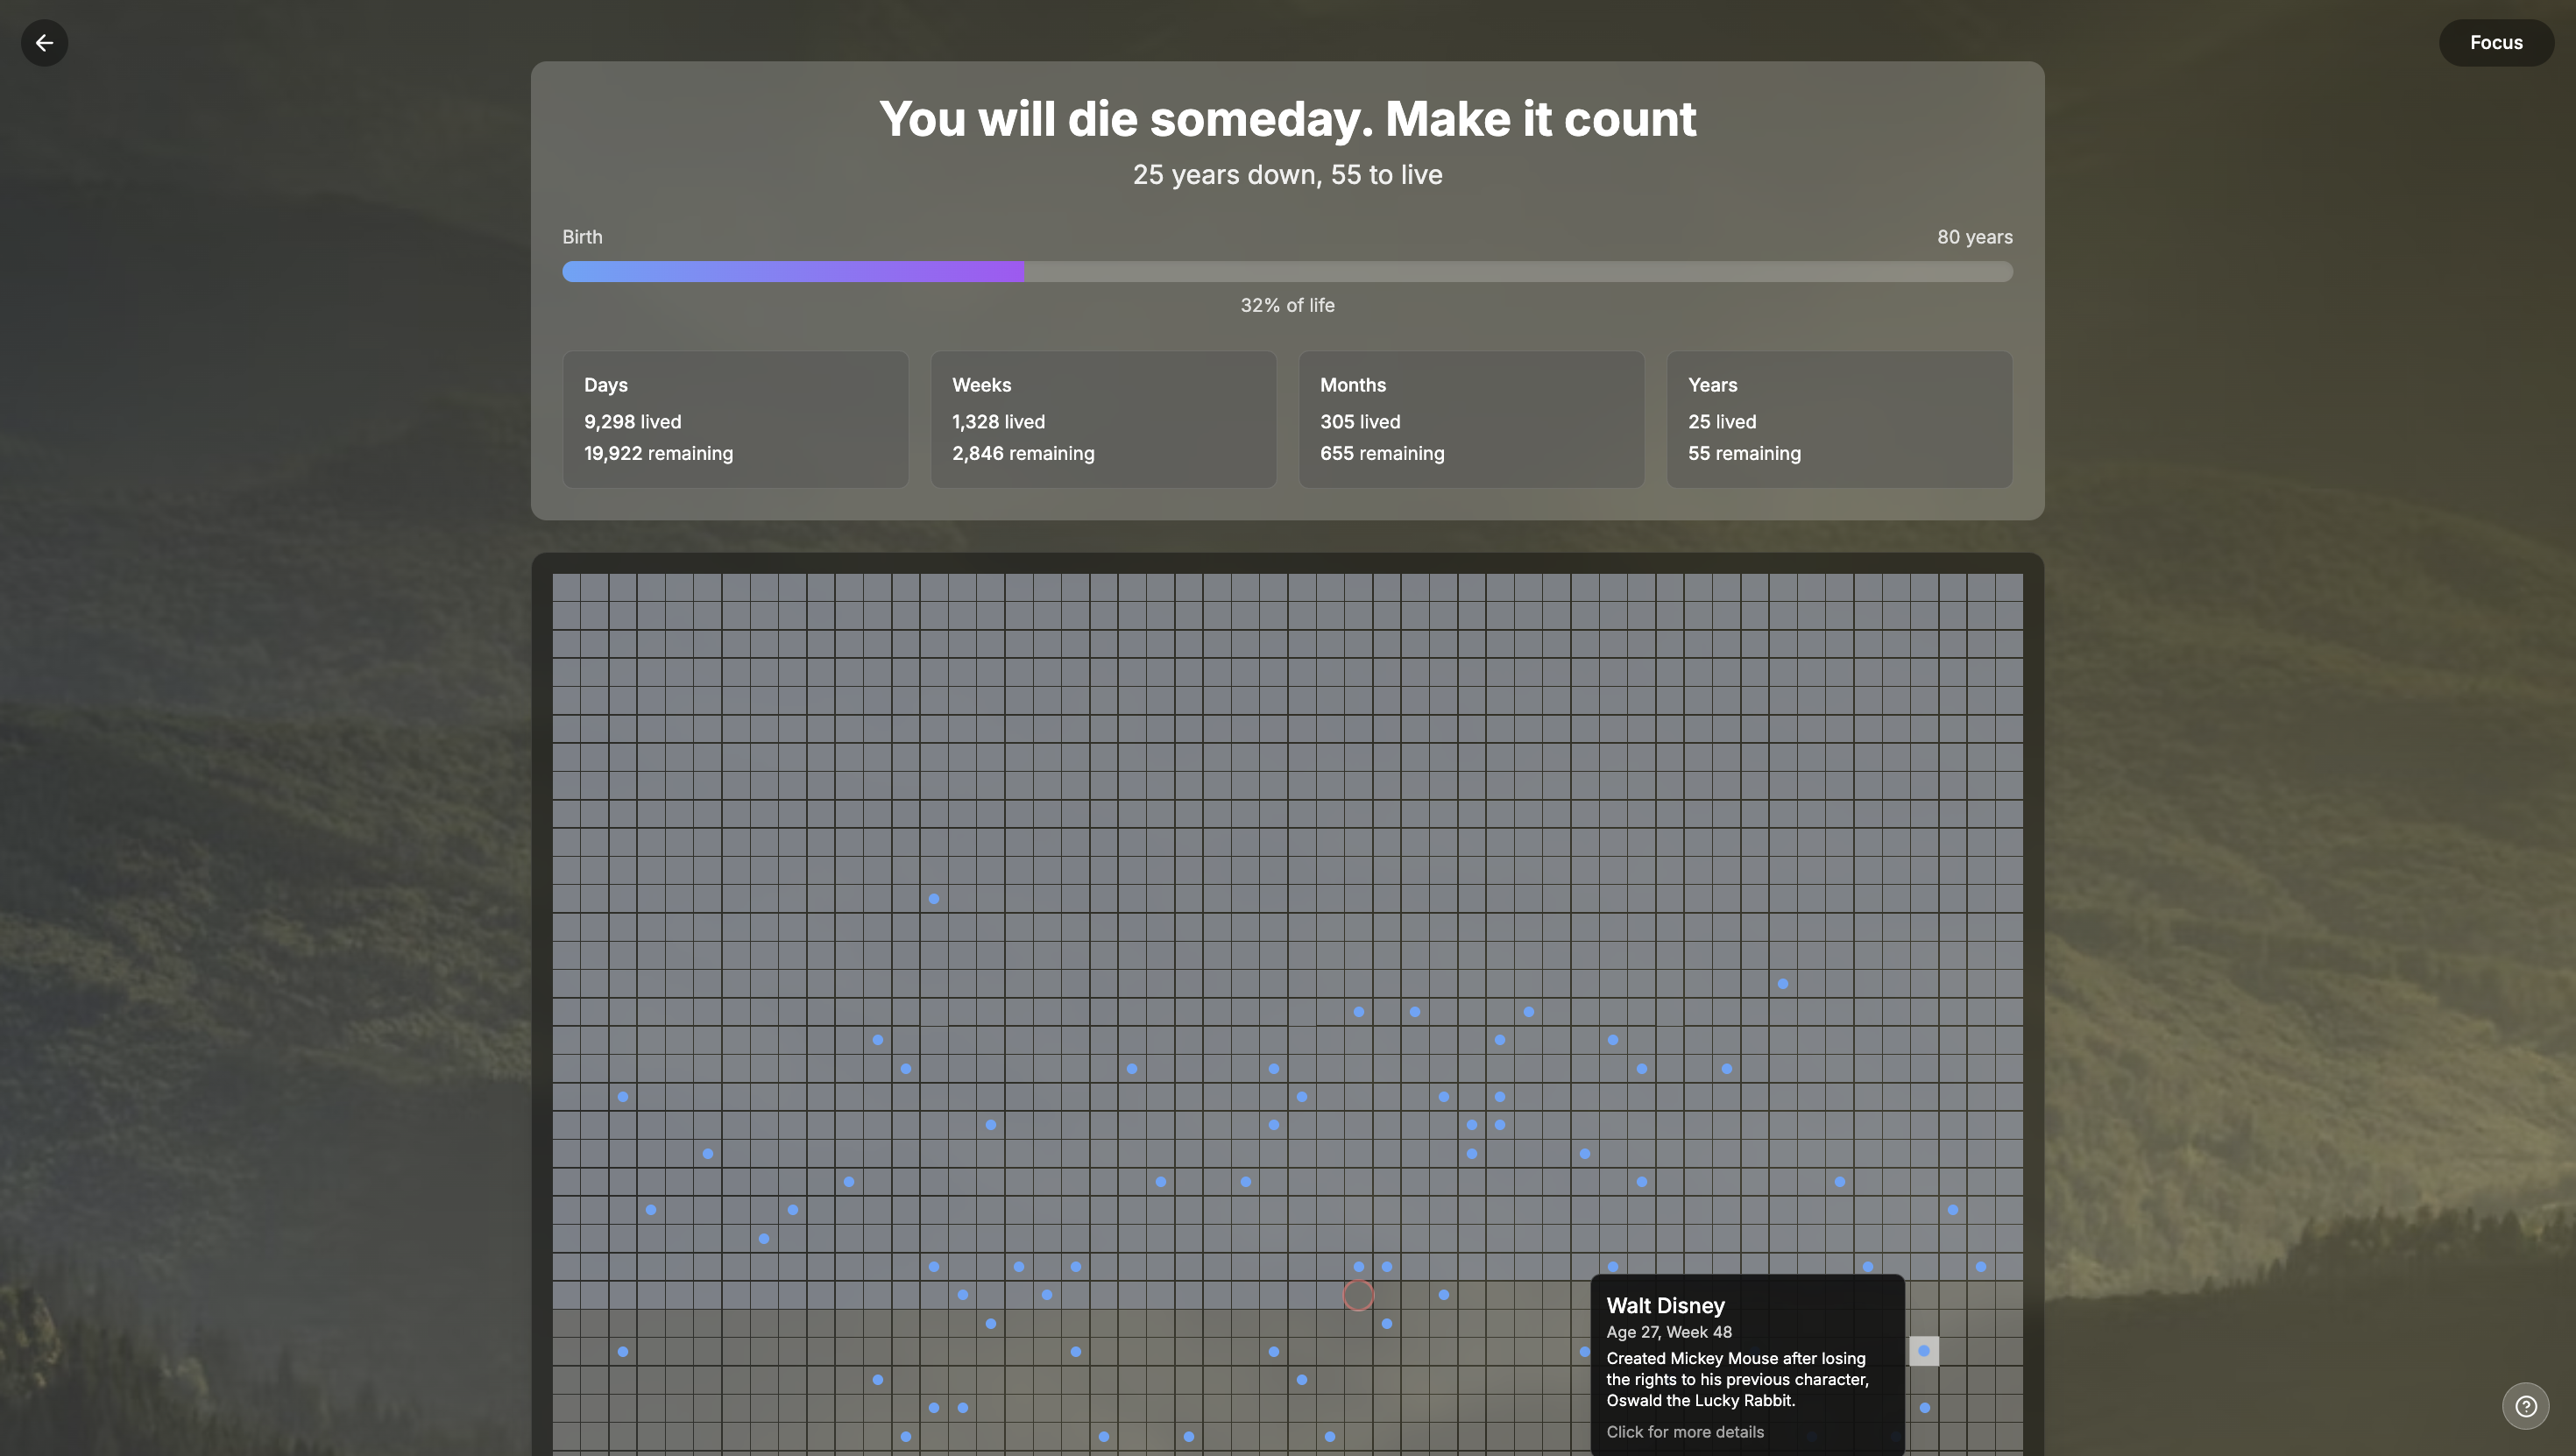Select the Months stats card
The image size is (2576, 1456).
click(1471, 419)
